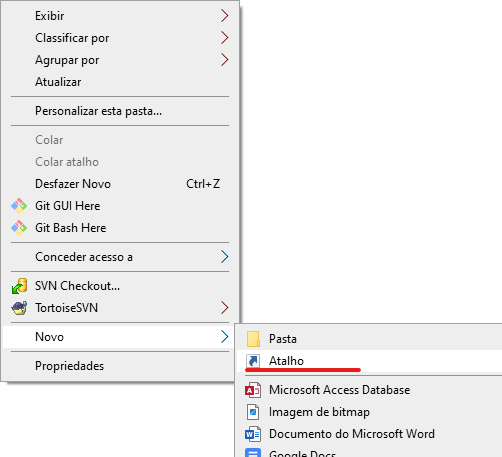Open the Novo submenu item

coord(118,337)
